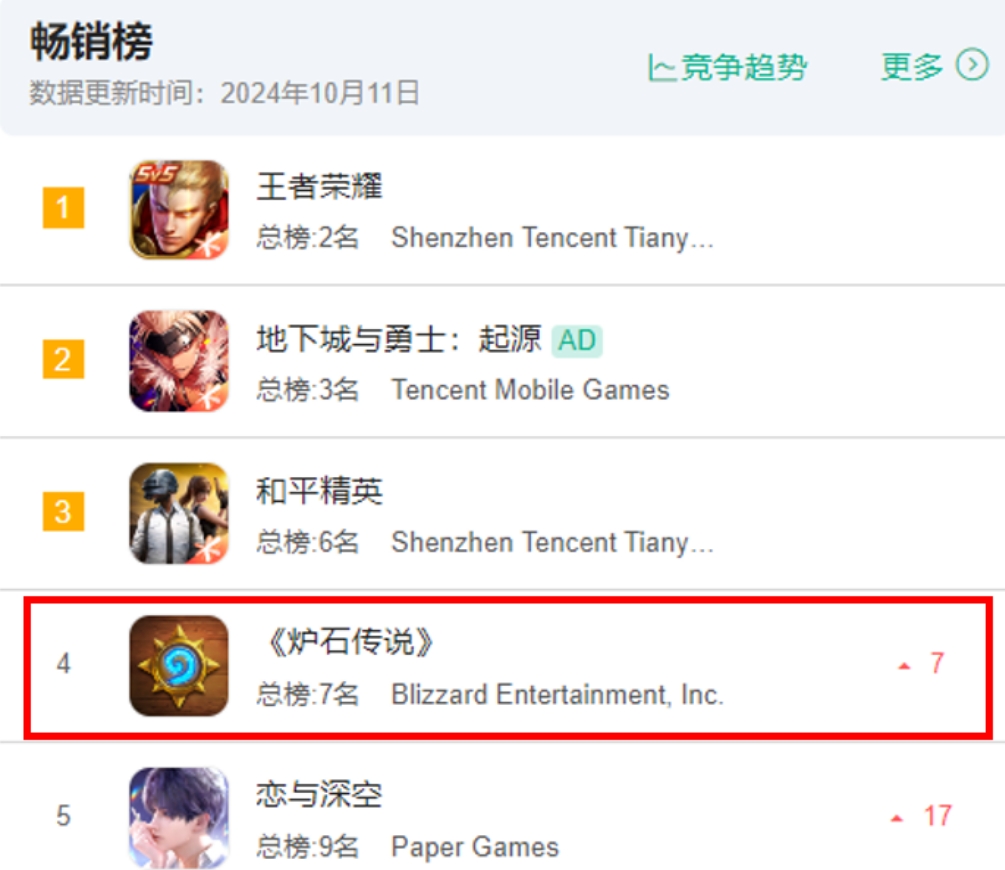
Task: Open the 地下城与勇士 app icon
Action: [x=179, y=361]
